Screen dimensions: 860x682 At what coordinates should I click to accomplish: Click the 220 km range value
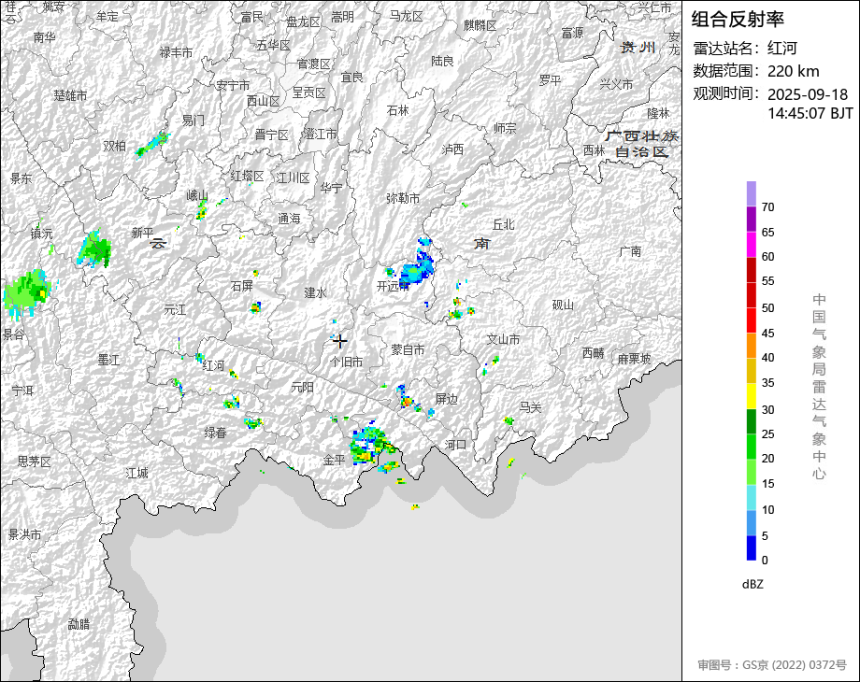tap(793, 71)
